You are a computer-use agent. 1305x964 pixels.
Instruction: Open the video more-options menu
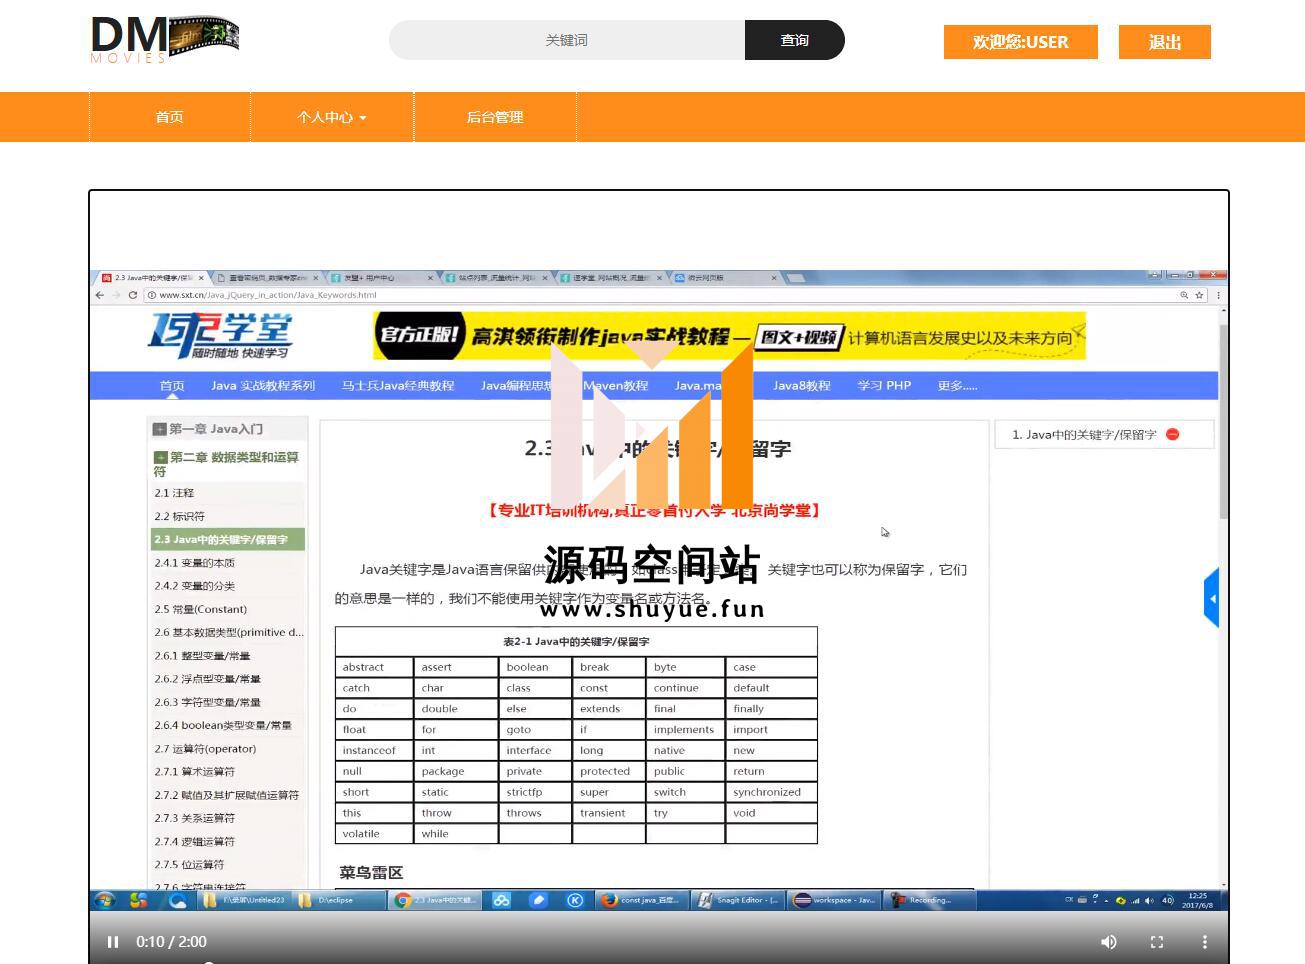point(1205,942)
